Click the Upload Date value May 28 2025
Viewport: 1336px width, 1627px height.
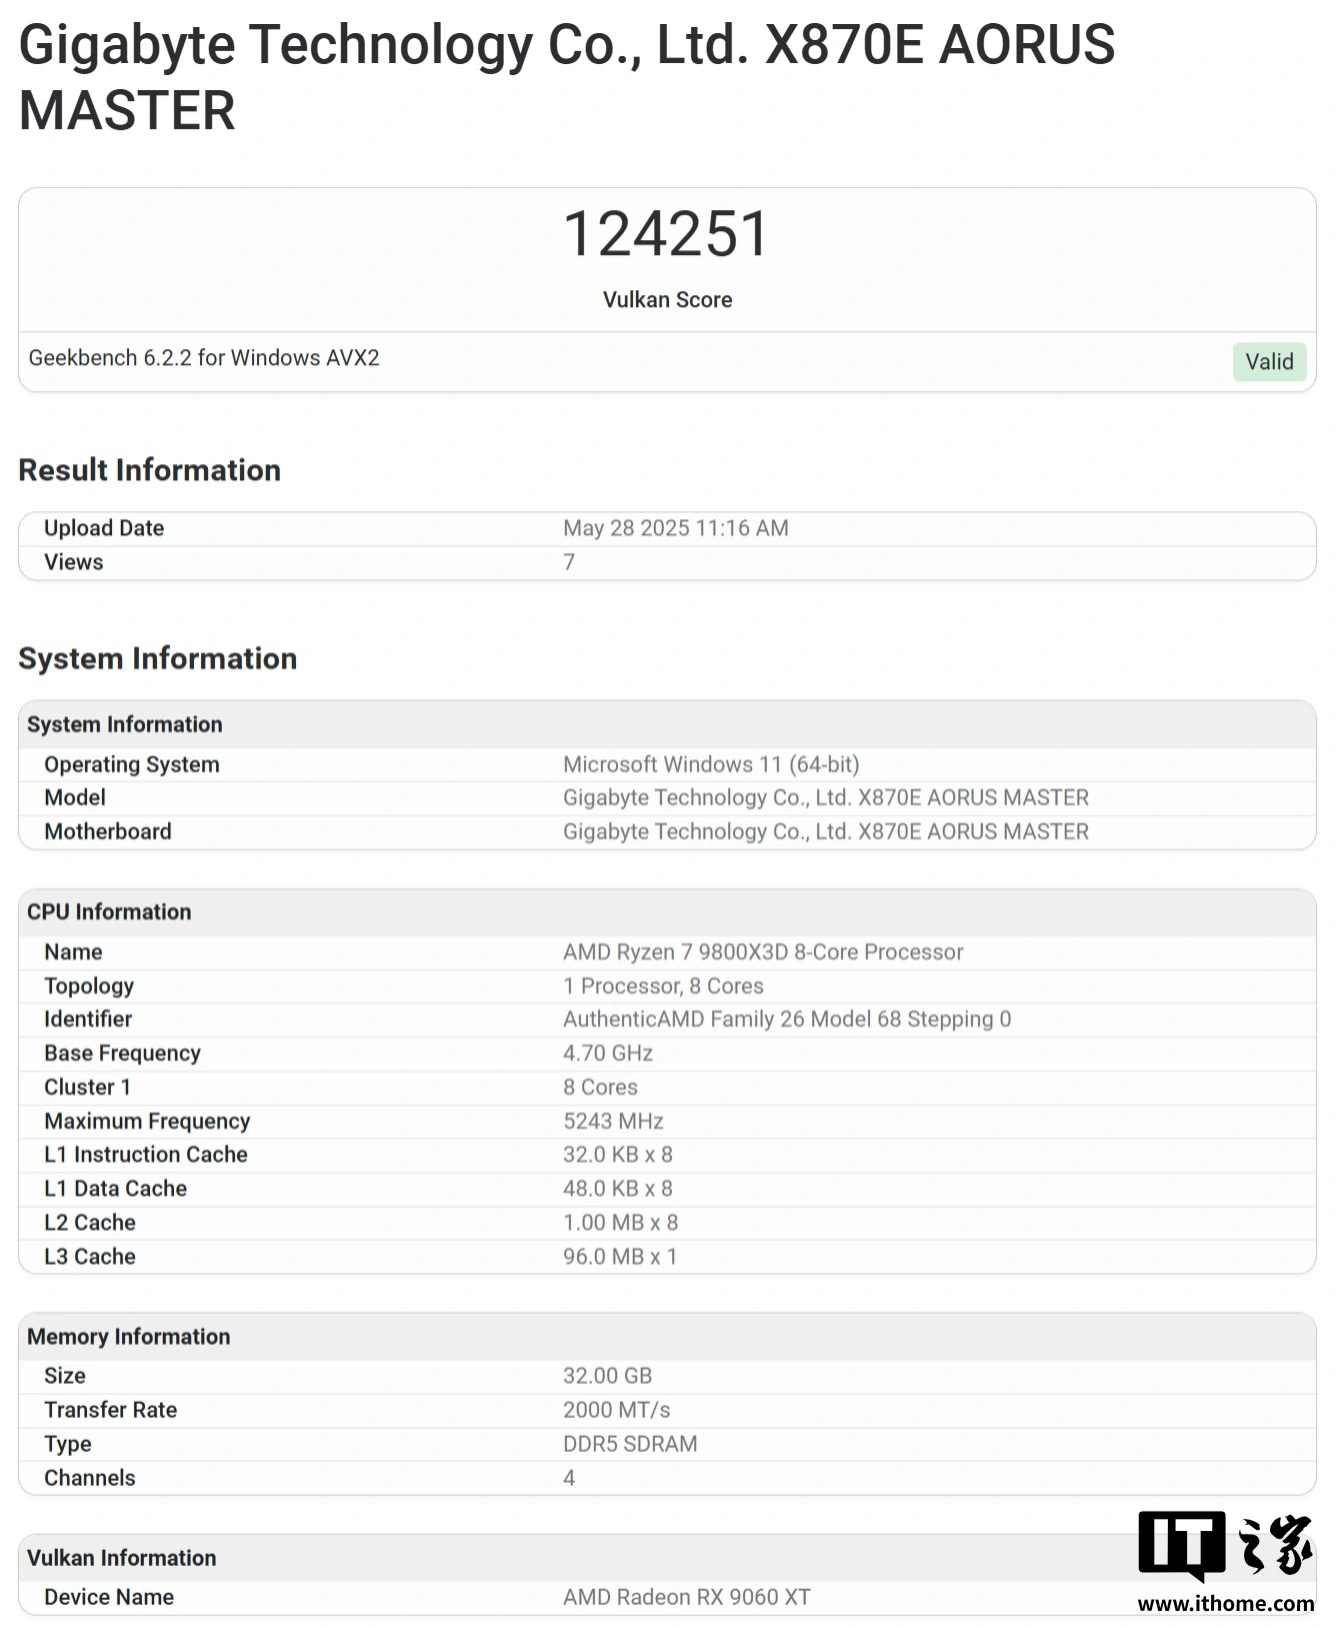pyautogui.click(x=676, y=528)
